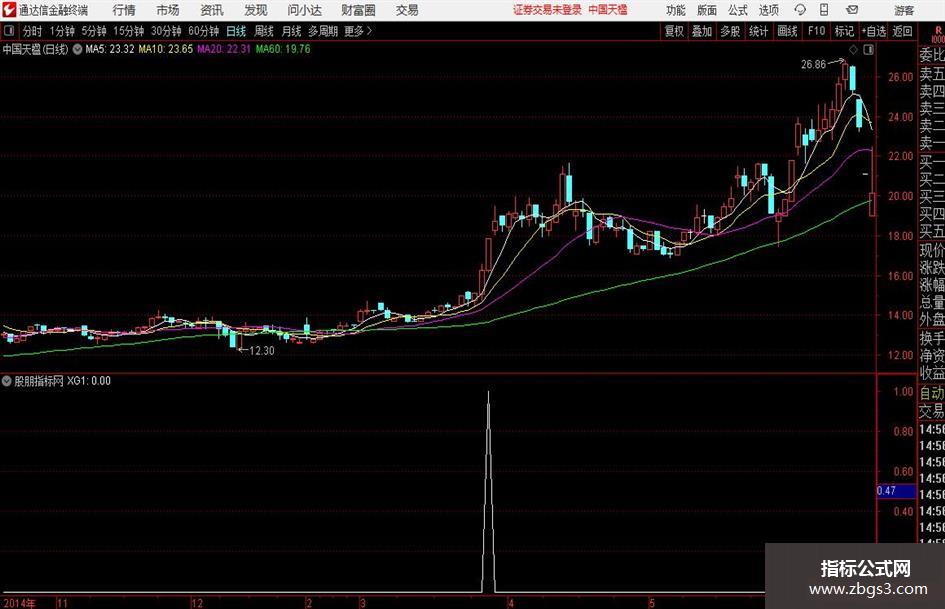Expand the 中国天楹 MA indicator dropdown arrow
This screenshot has width=945, height=609.
coord(77,49)
